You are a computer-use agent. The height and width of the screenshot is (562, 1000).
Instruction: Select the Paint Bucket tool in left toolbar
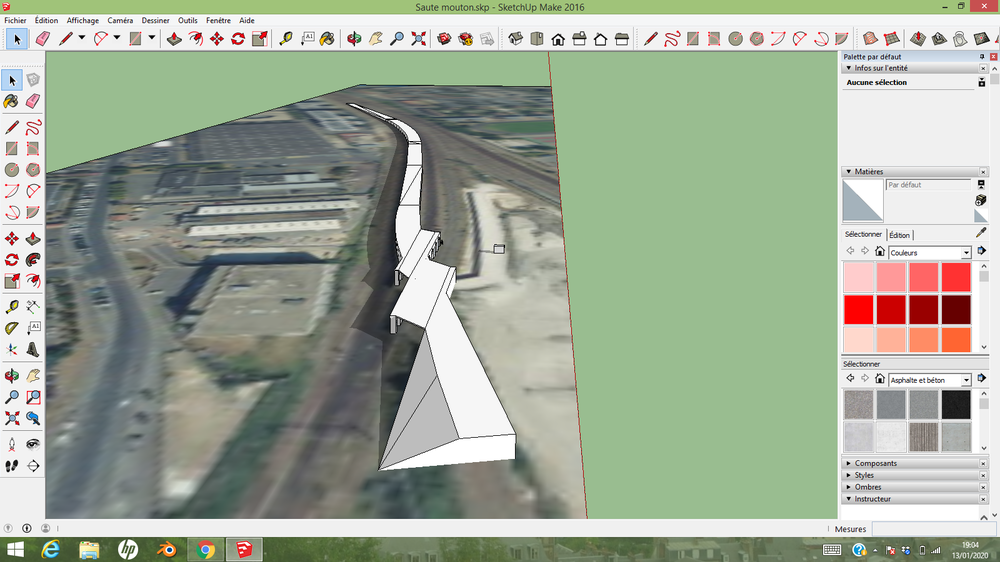click(x=11, y=101)
